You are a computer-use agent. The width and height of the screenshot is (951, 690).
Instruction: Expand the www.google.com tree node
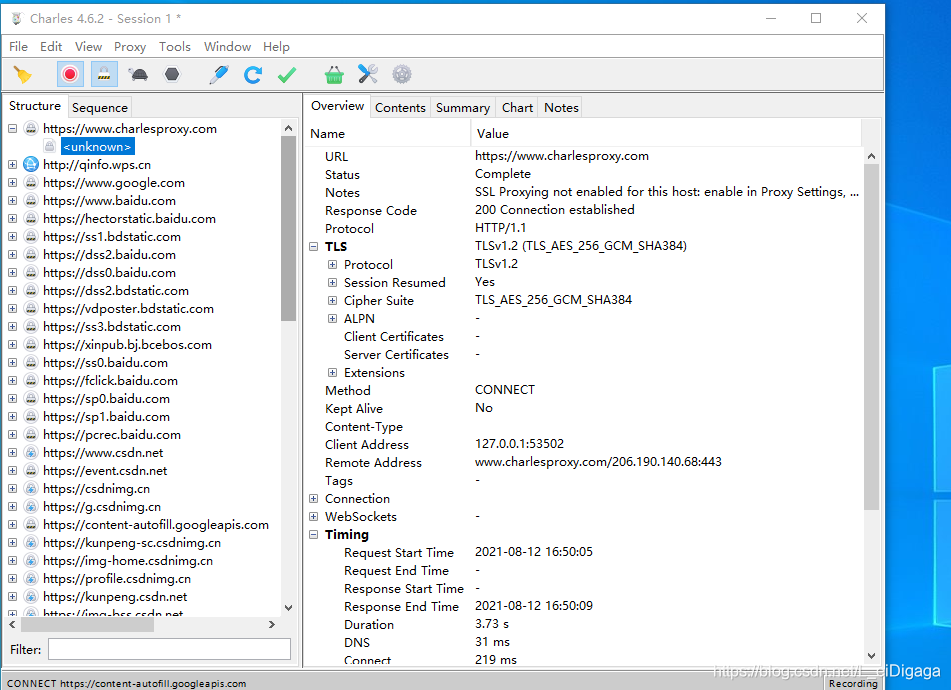[12, 183]
